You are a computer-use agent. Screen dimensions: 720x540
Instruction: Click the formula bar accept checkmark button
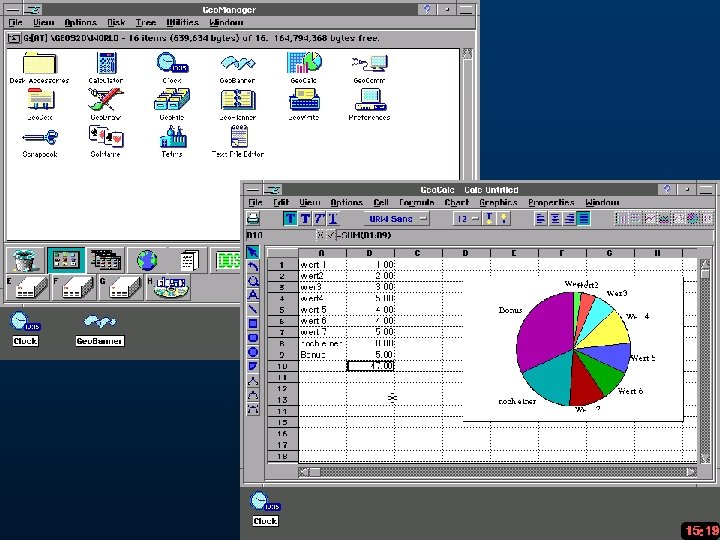click(x=331, y=235)
